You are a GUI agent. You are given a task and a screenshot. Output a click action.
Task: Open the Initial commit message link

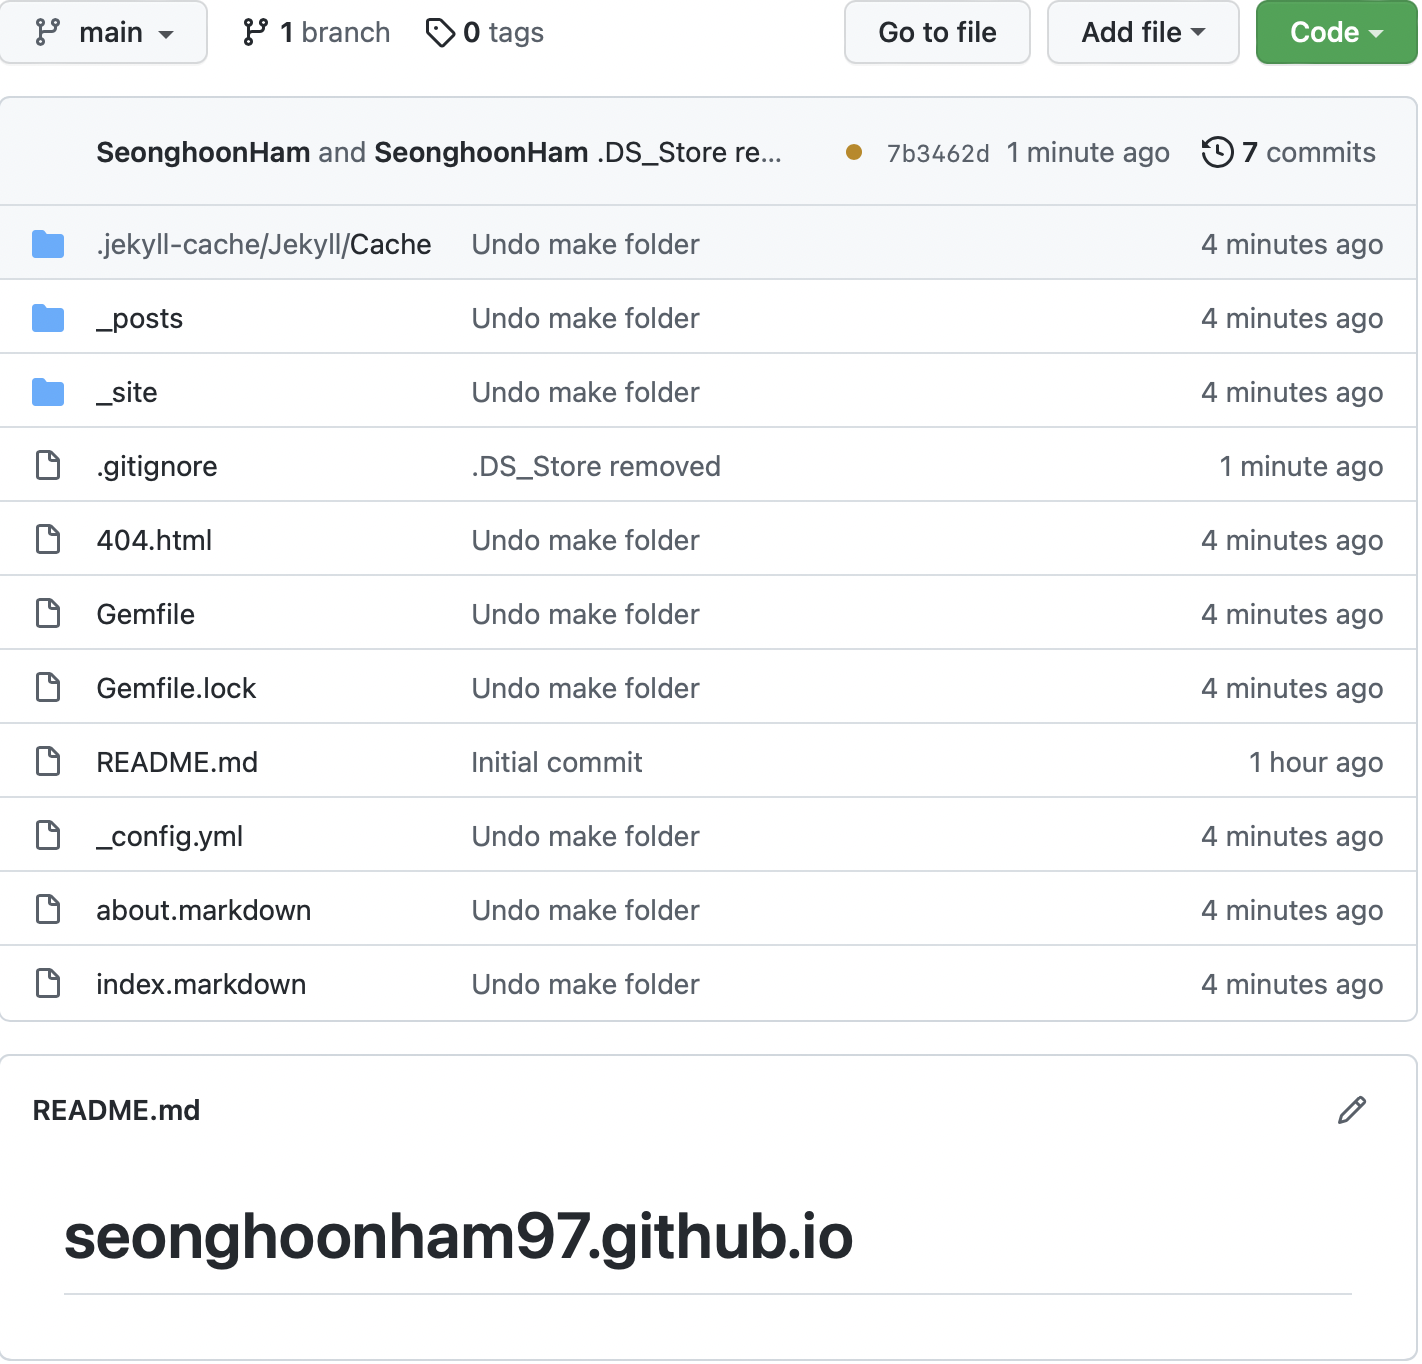[x=557, y=762]
